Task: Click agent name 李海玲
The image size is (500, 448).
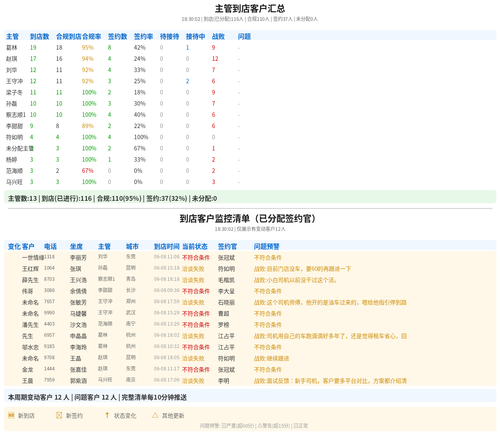Action: coord(78,347)
